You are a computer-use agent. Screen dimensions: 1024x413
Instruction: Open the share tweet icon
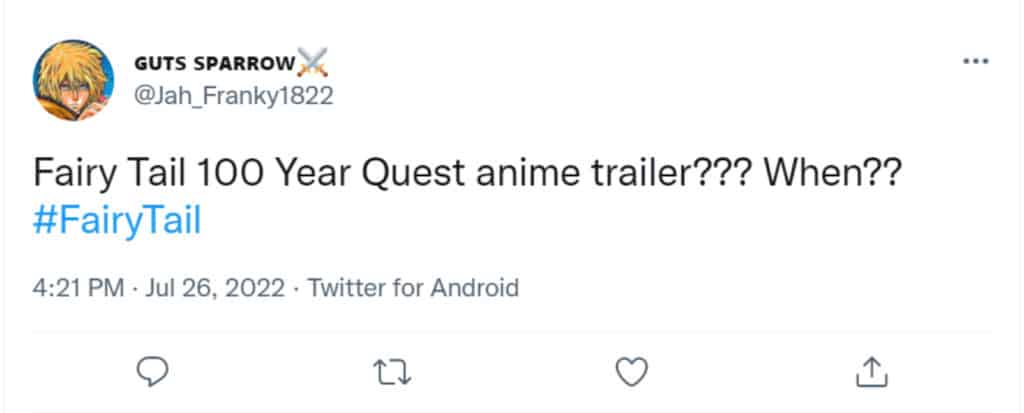tap(872, 372)
